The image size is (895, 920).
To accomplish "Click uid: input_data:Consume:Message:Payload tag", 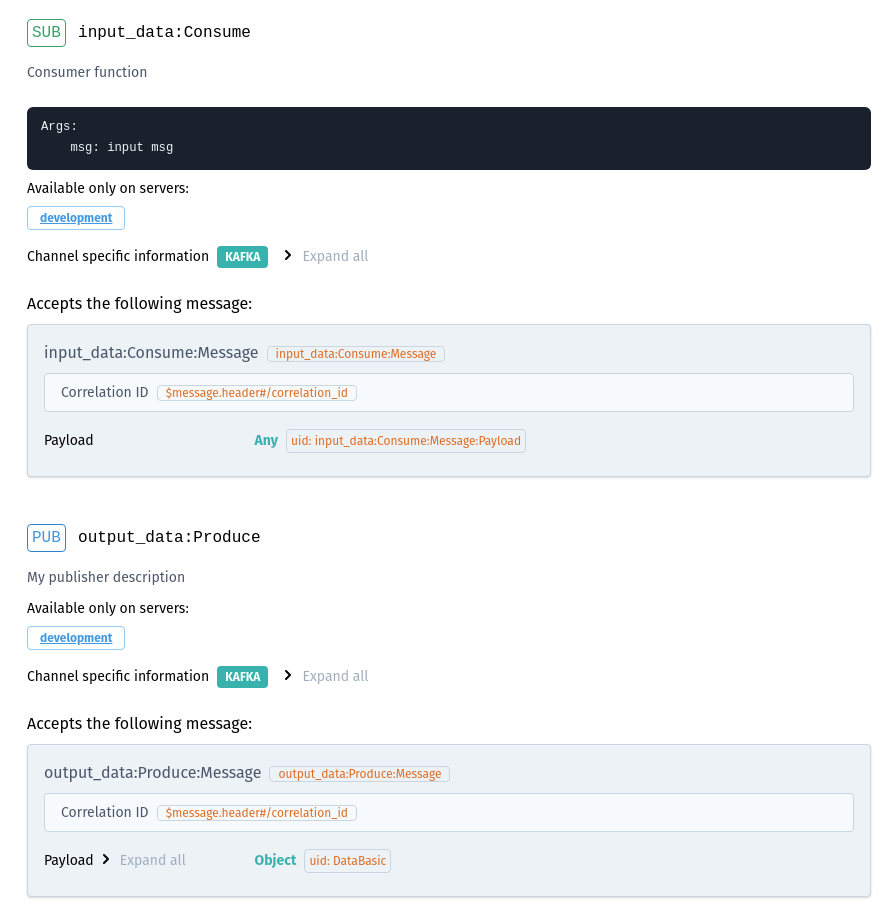I will tap(406, 441).
